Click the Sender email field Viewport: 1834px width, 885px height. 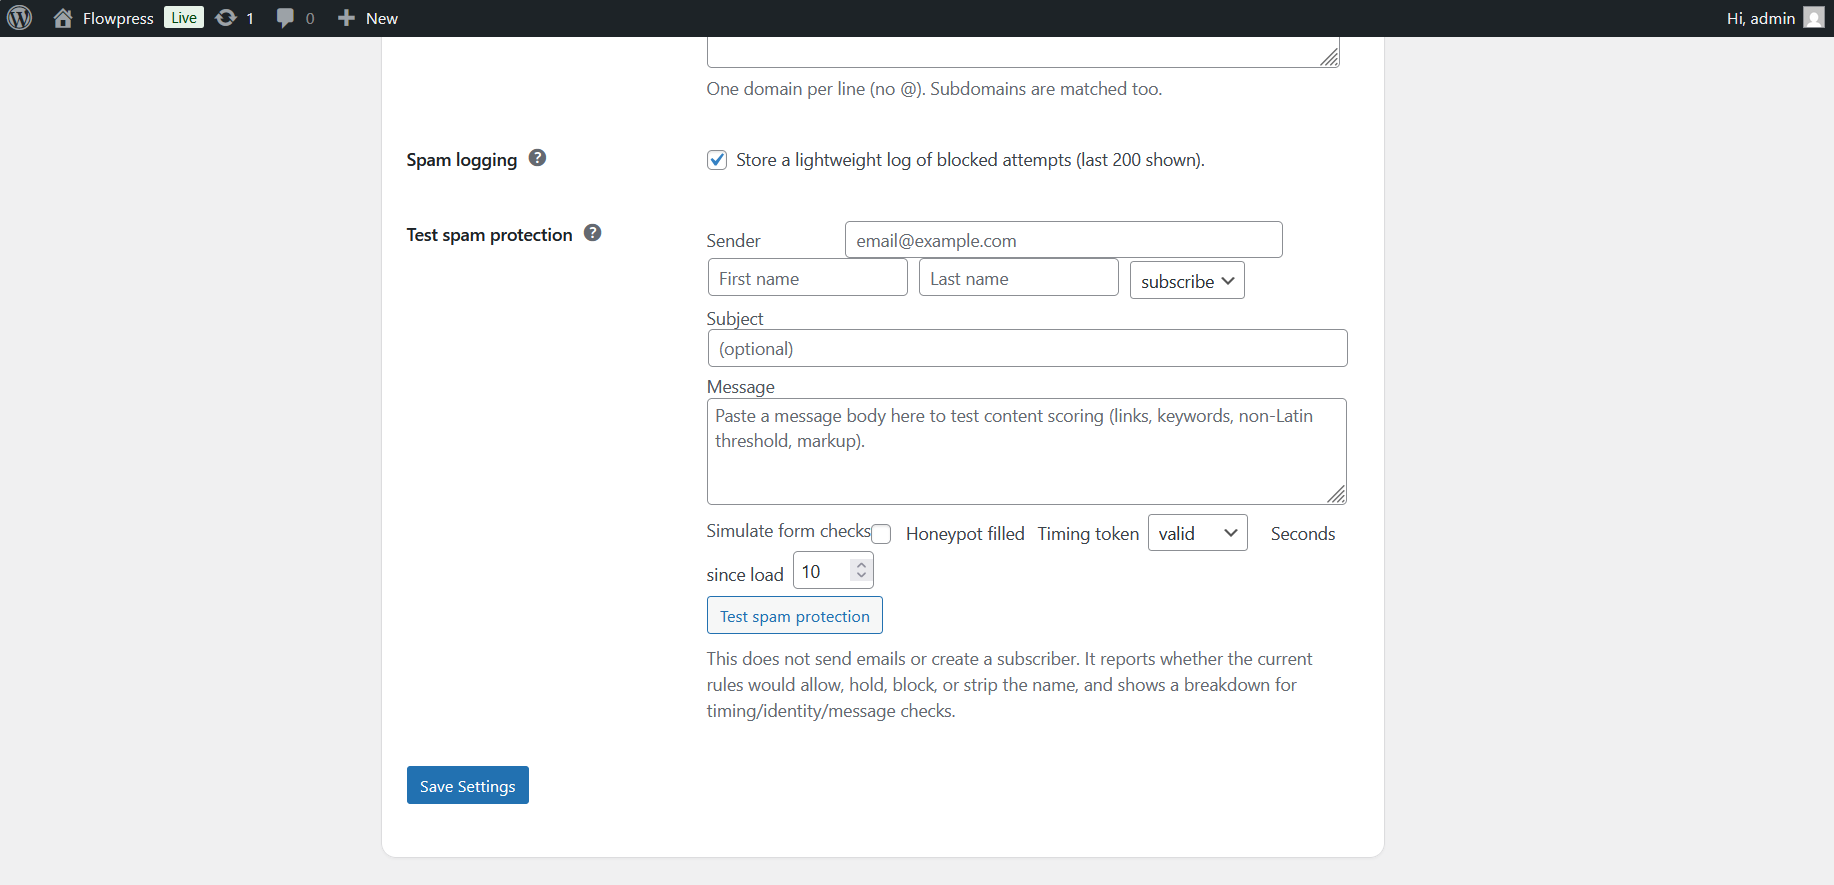pos(1064,240)
